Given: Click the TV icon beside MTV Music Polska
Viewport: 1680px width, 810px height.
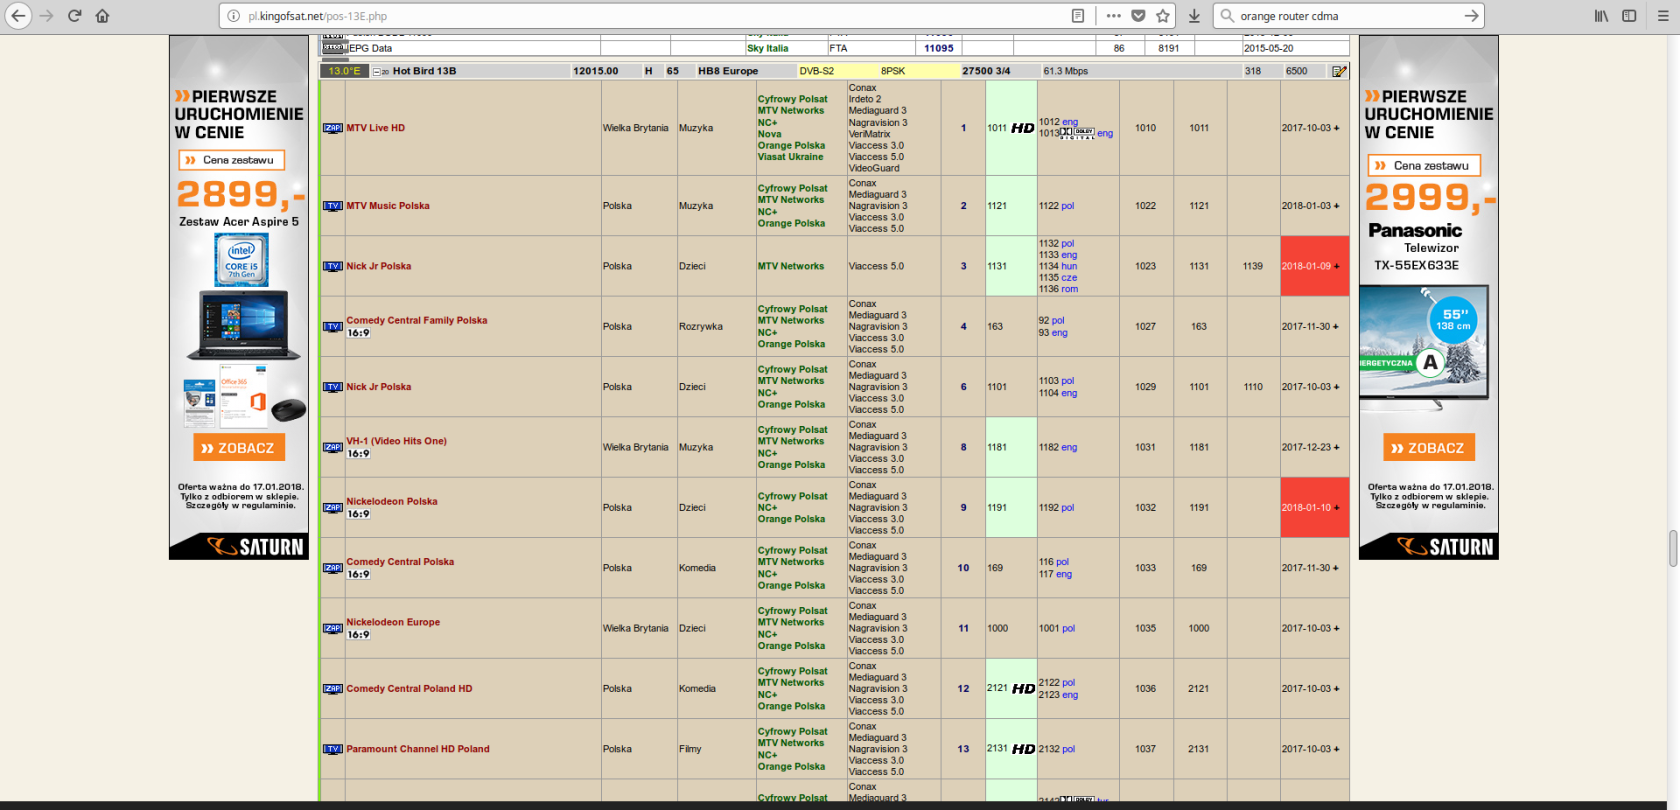Looking at the screenshot, I should tap(333, 206).
